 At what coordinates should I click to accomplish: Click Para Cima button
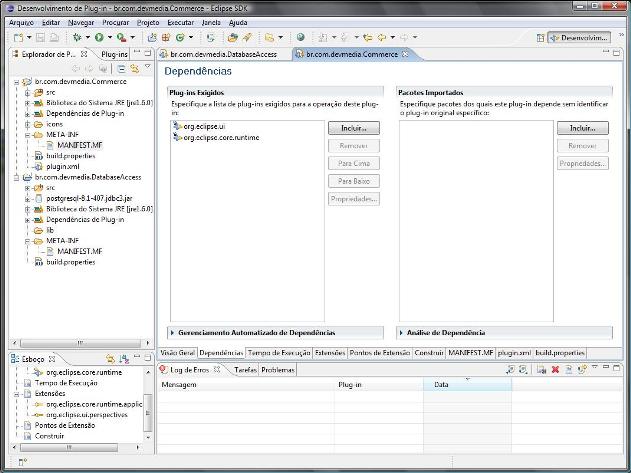[x=354, y=163]
